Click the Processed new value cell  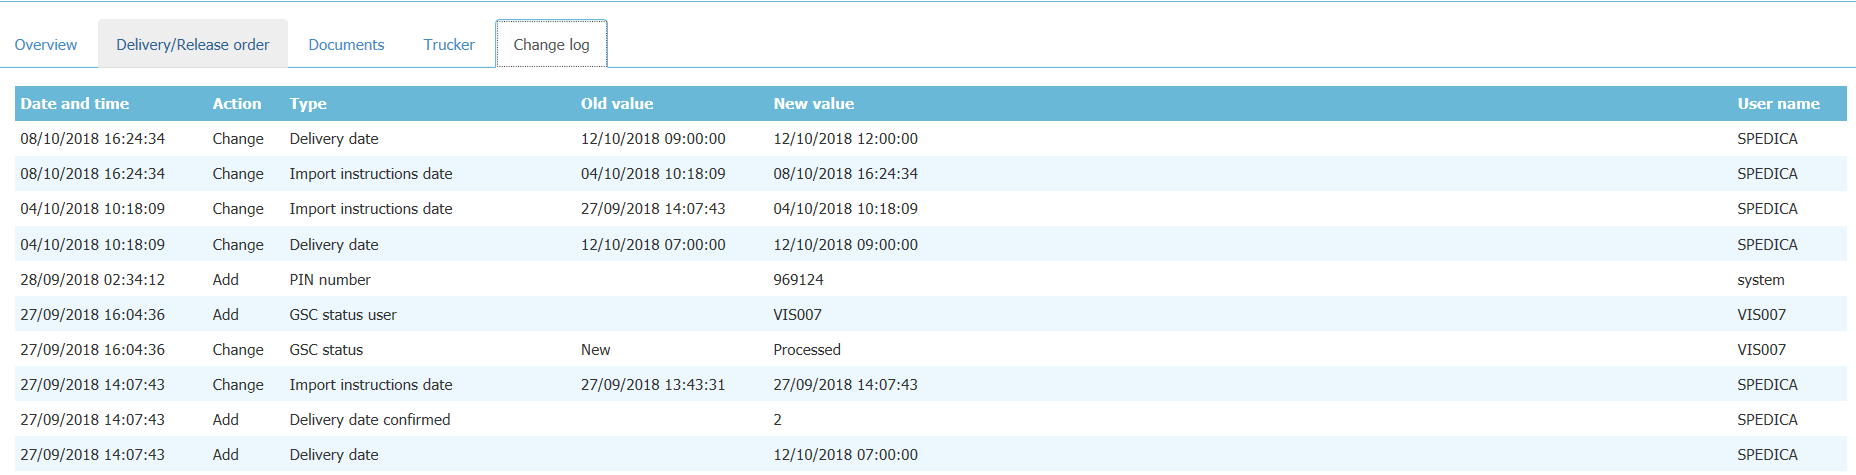(807, 350)
